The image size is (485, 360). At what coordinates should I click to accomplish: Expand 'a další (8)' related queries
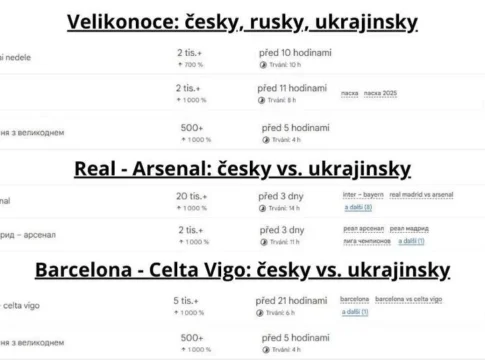click(x=358, y=207)
